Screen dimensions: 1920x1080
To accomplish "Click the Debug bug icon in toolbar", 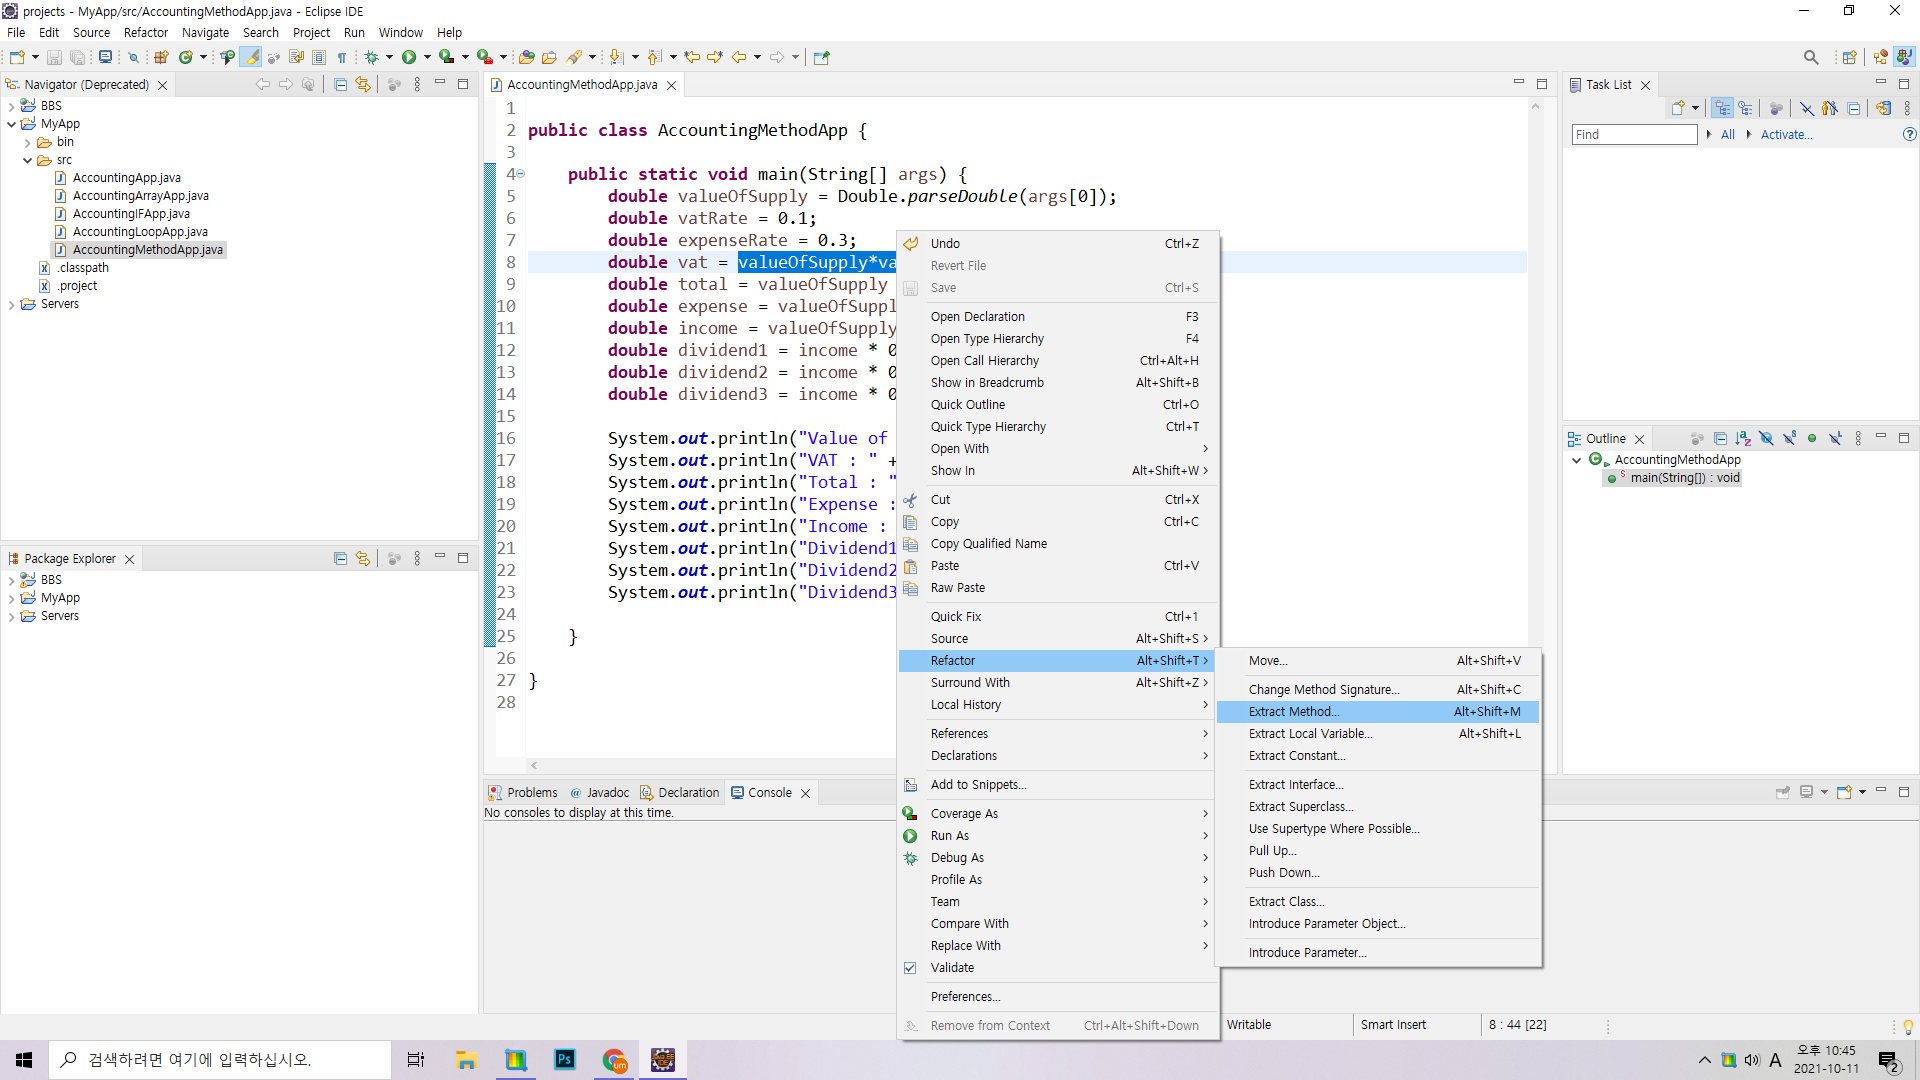I will point(371,57).
